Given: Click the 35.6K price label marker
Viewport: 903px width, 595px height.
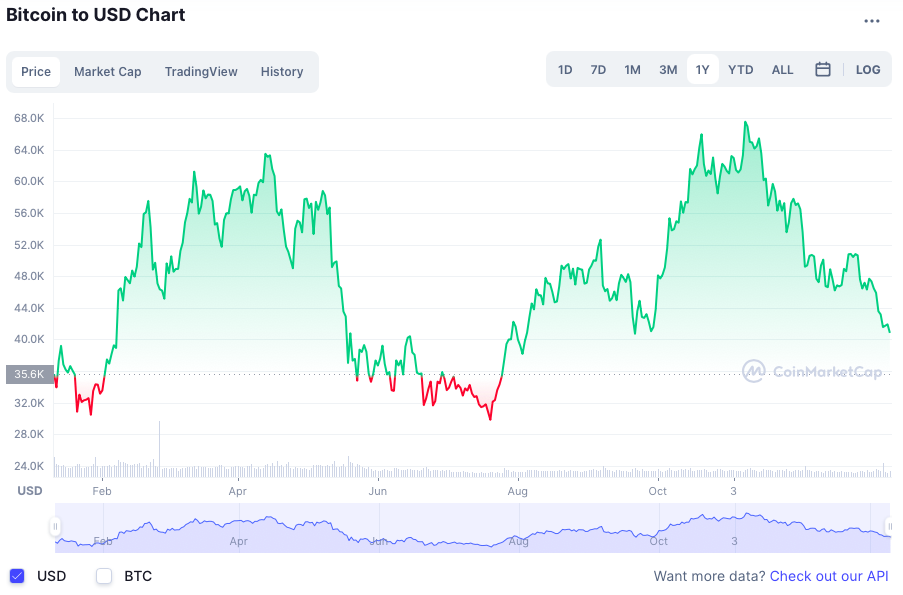Looking at the screenshot, I should coord(30,374).
